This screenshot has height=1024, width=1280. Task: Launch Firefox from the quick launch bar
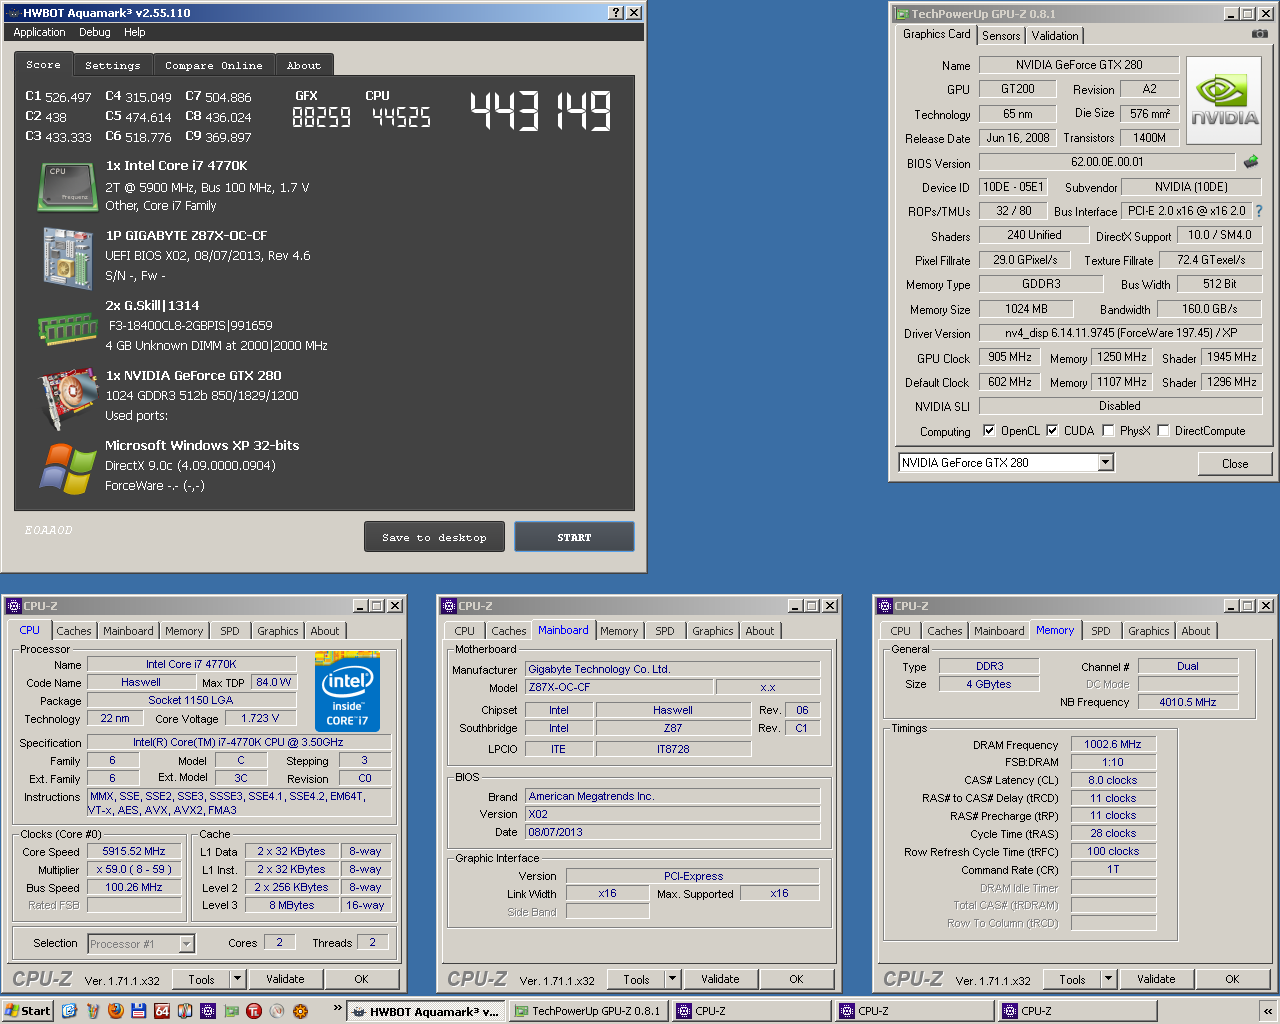pyautogui.click(x=115, y=1011)
